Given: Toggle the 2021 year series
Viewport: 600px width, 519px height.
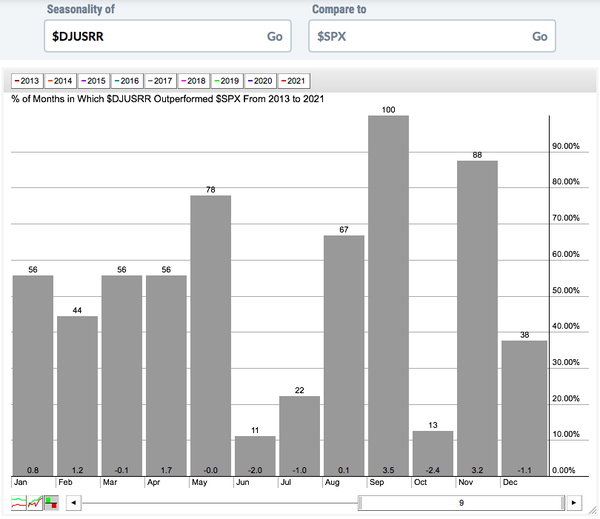Looking at the screenshot, I should [x=291, y=79].
